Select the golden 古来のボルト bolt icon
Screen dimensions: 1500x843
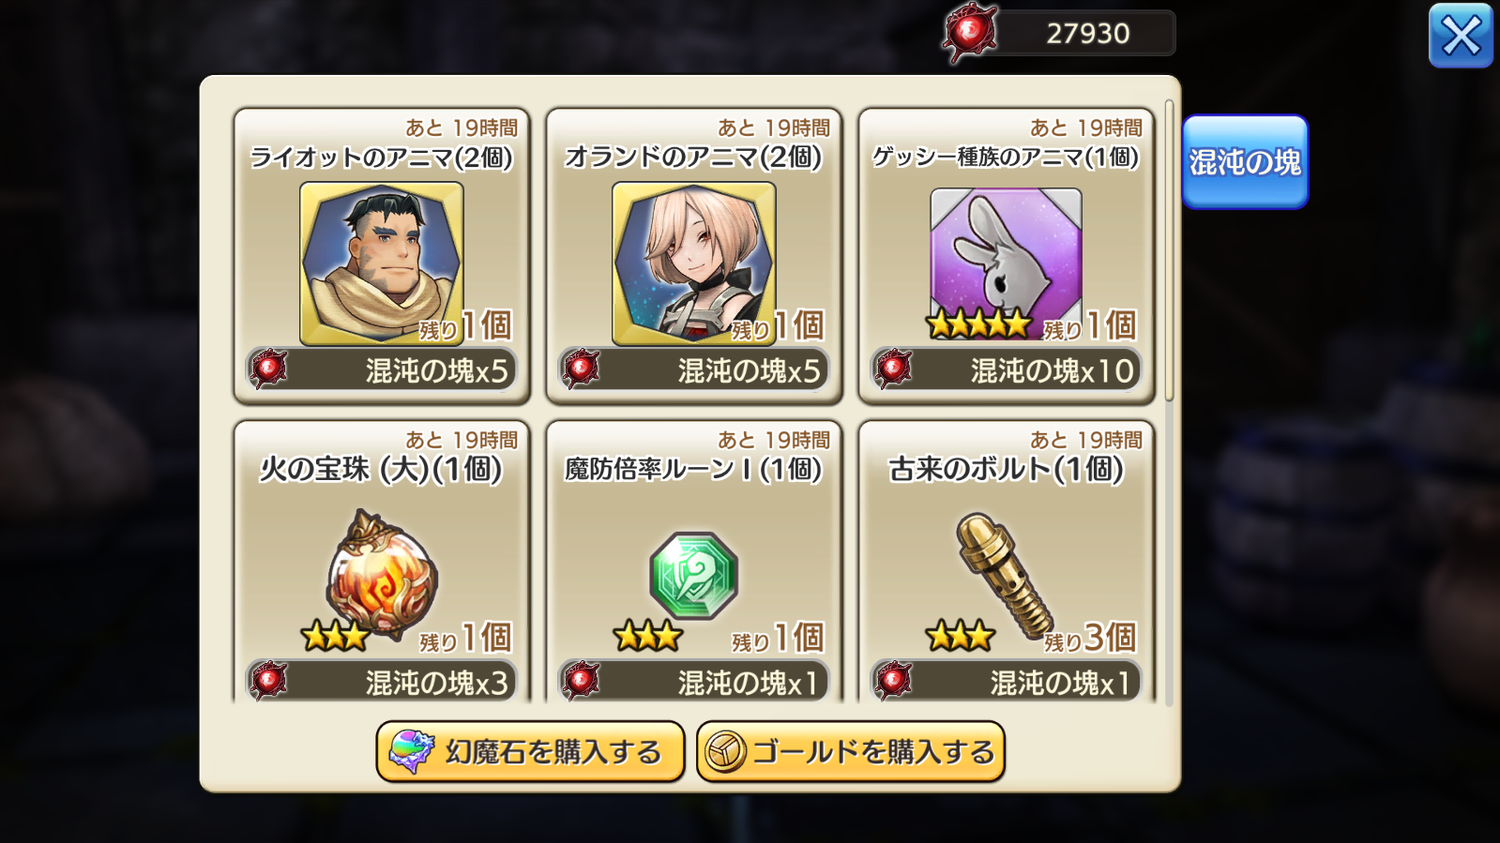(x=1004, y=576)
